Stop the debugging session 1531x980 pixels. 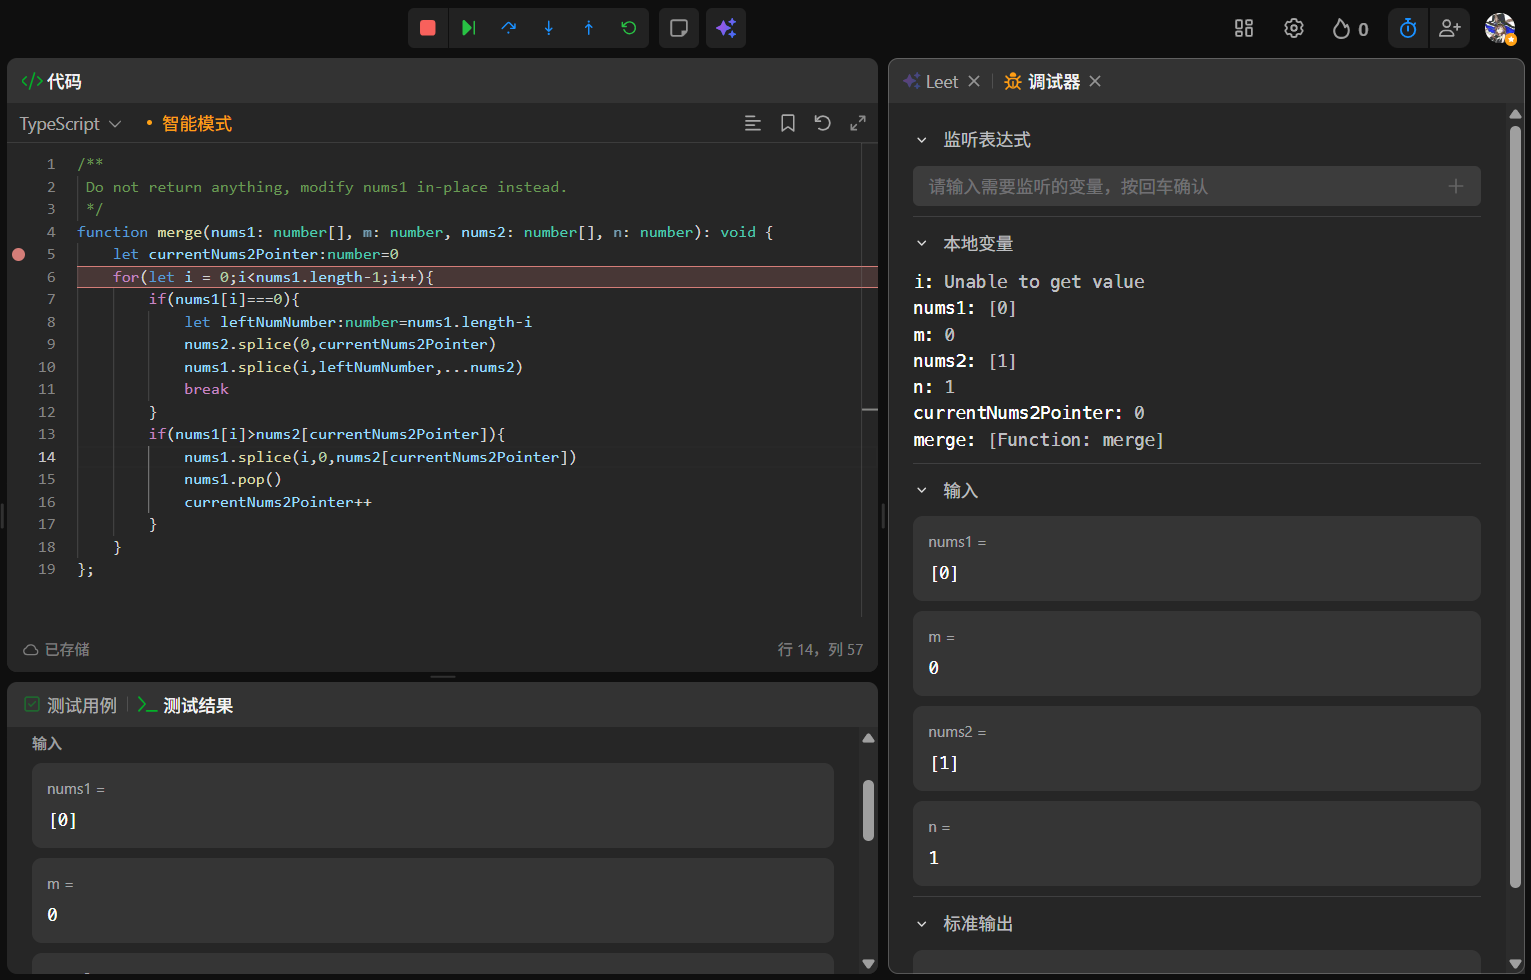428,28
